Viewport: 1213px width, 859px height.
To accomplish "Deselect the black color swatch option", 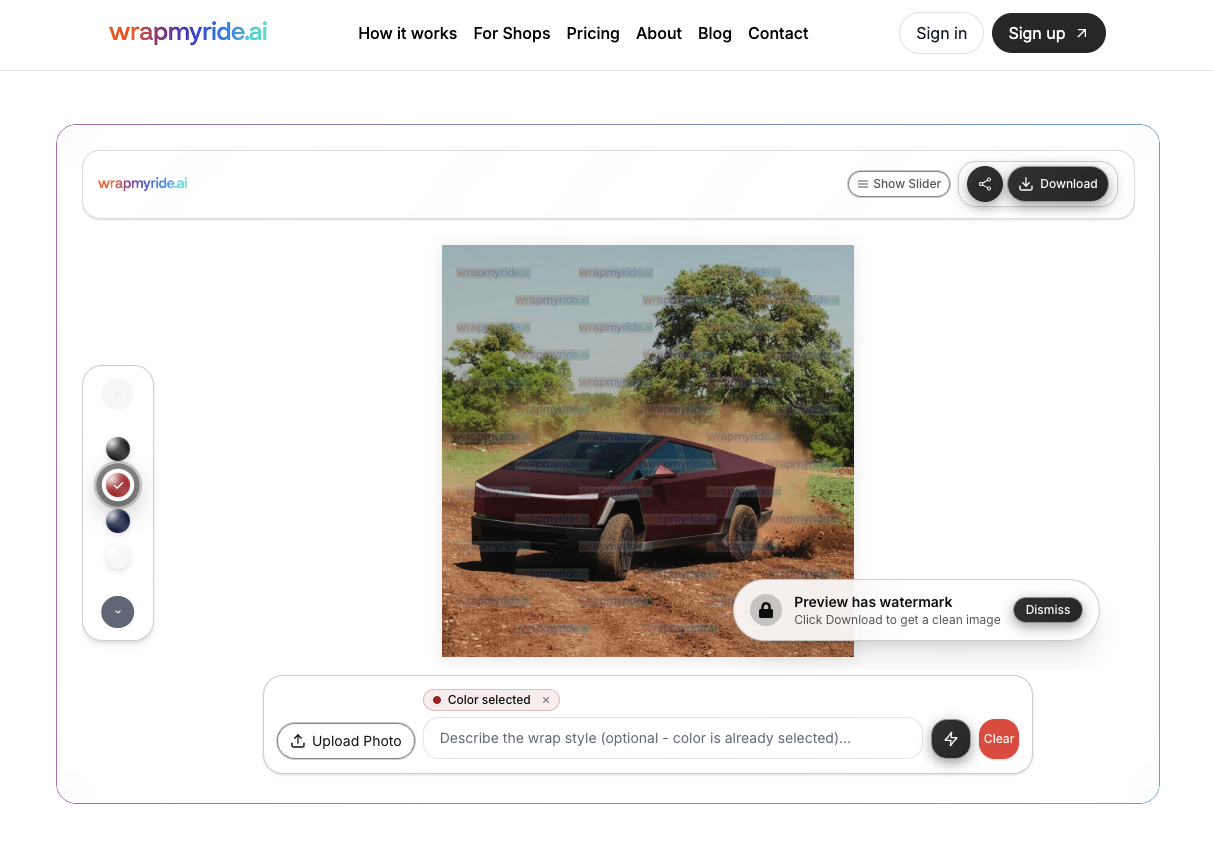I will pos(118,448).
